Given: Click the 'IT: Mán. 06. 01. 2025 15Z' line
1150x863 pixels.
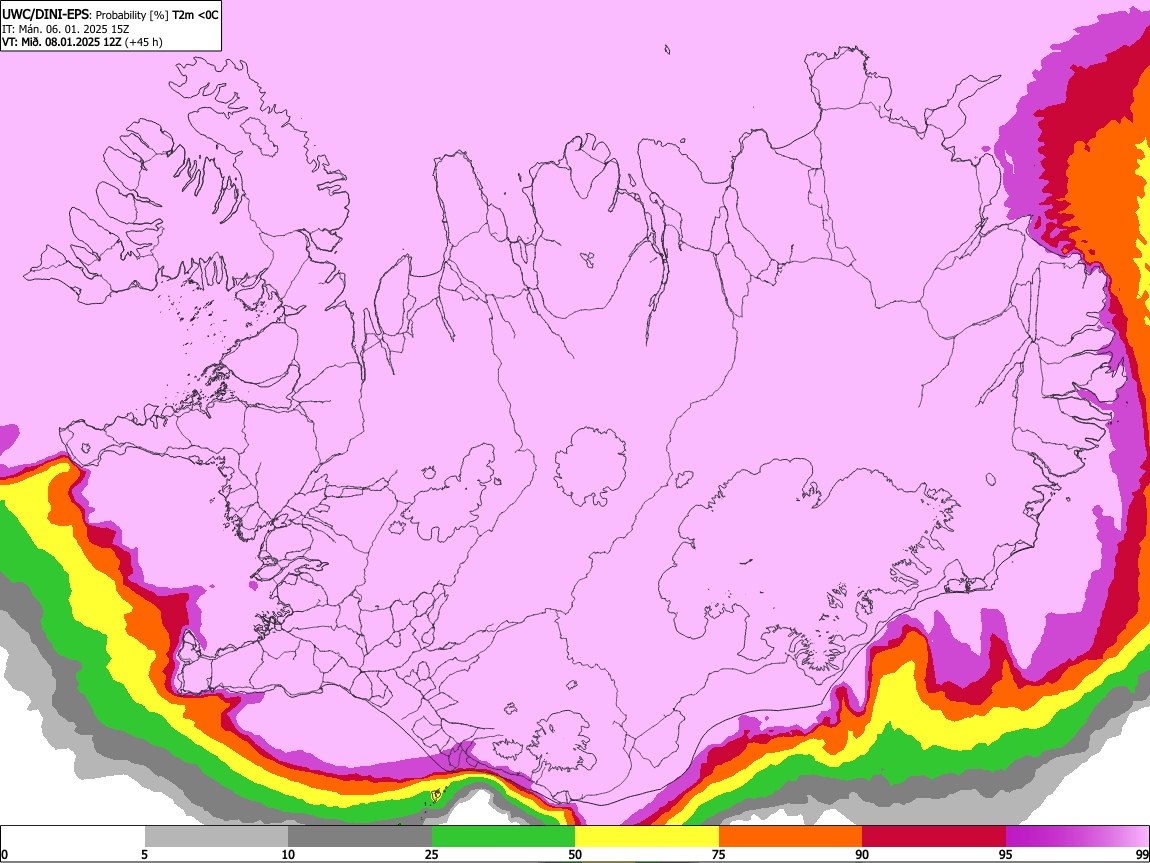Looking at the screenshot, I should click(x=65, y=29).
